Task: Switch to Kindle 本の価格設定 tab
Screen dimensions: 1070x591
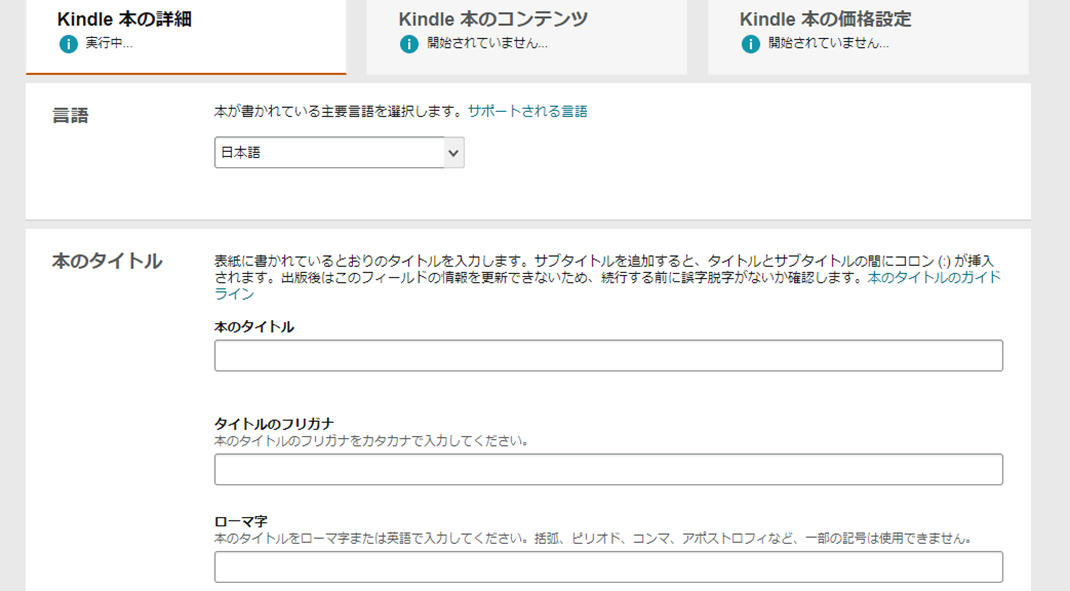Action: tap(868, 36)
